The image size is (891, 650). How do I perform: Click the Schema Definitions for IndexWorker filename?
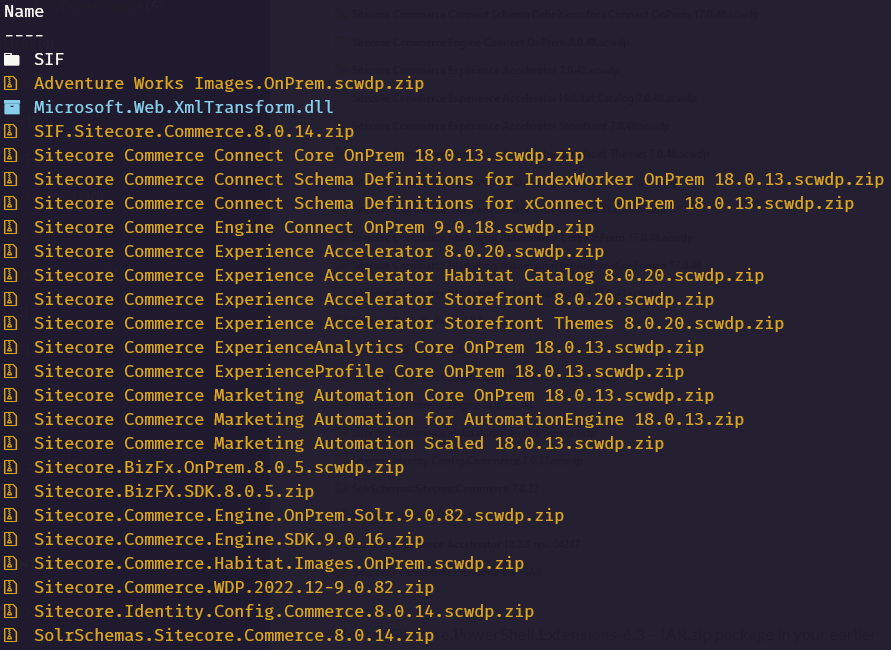click(459, 179)
